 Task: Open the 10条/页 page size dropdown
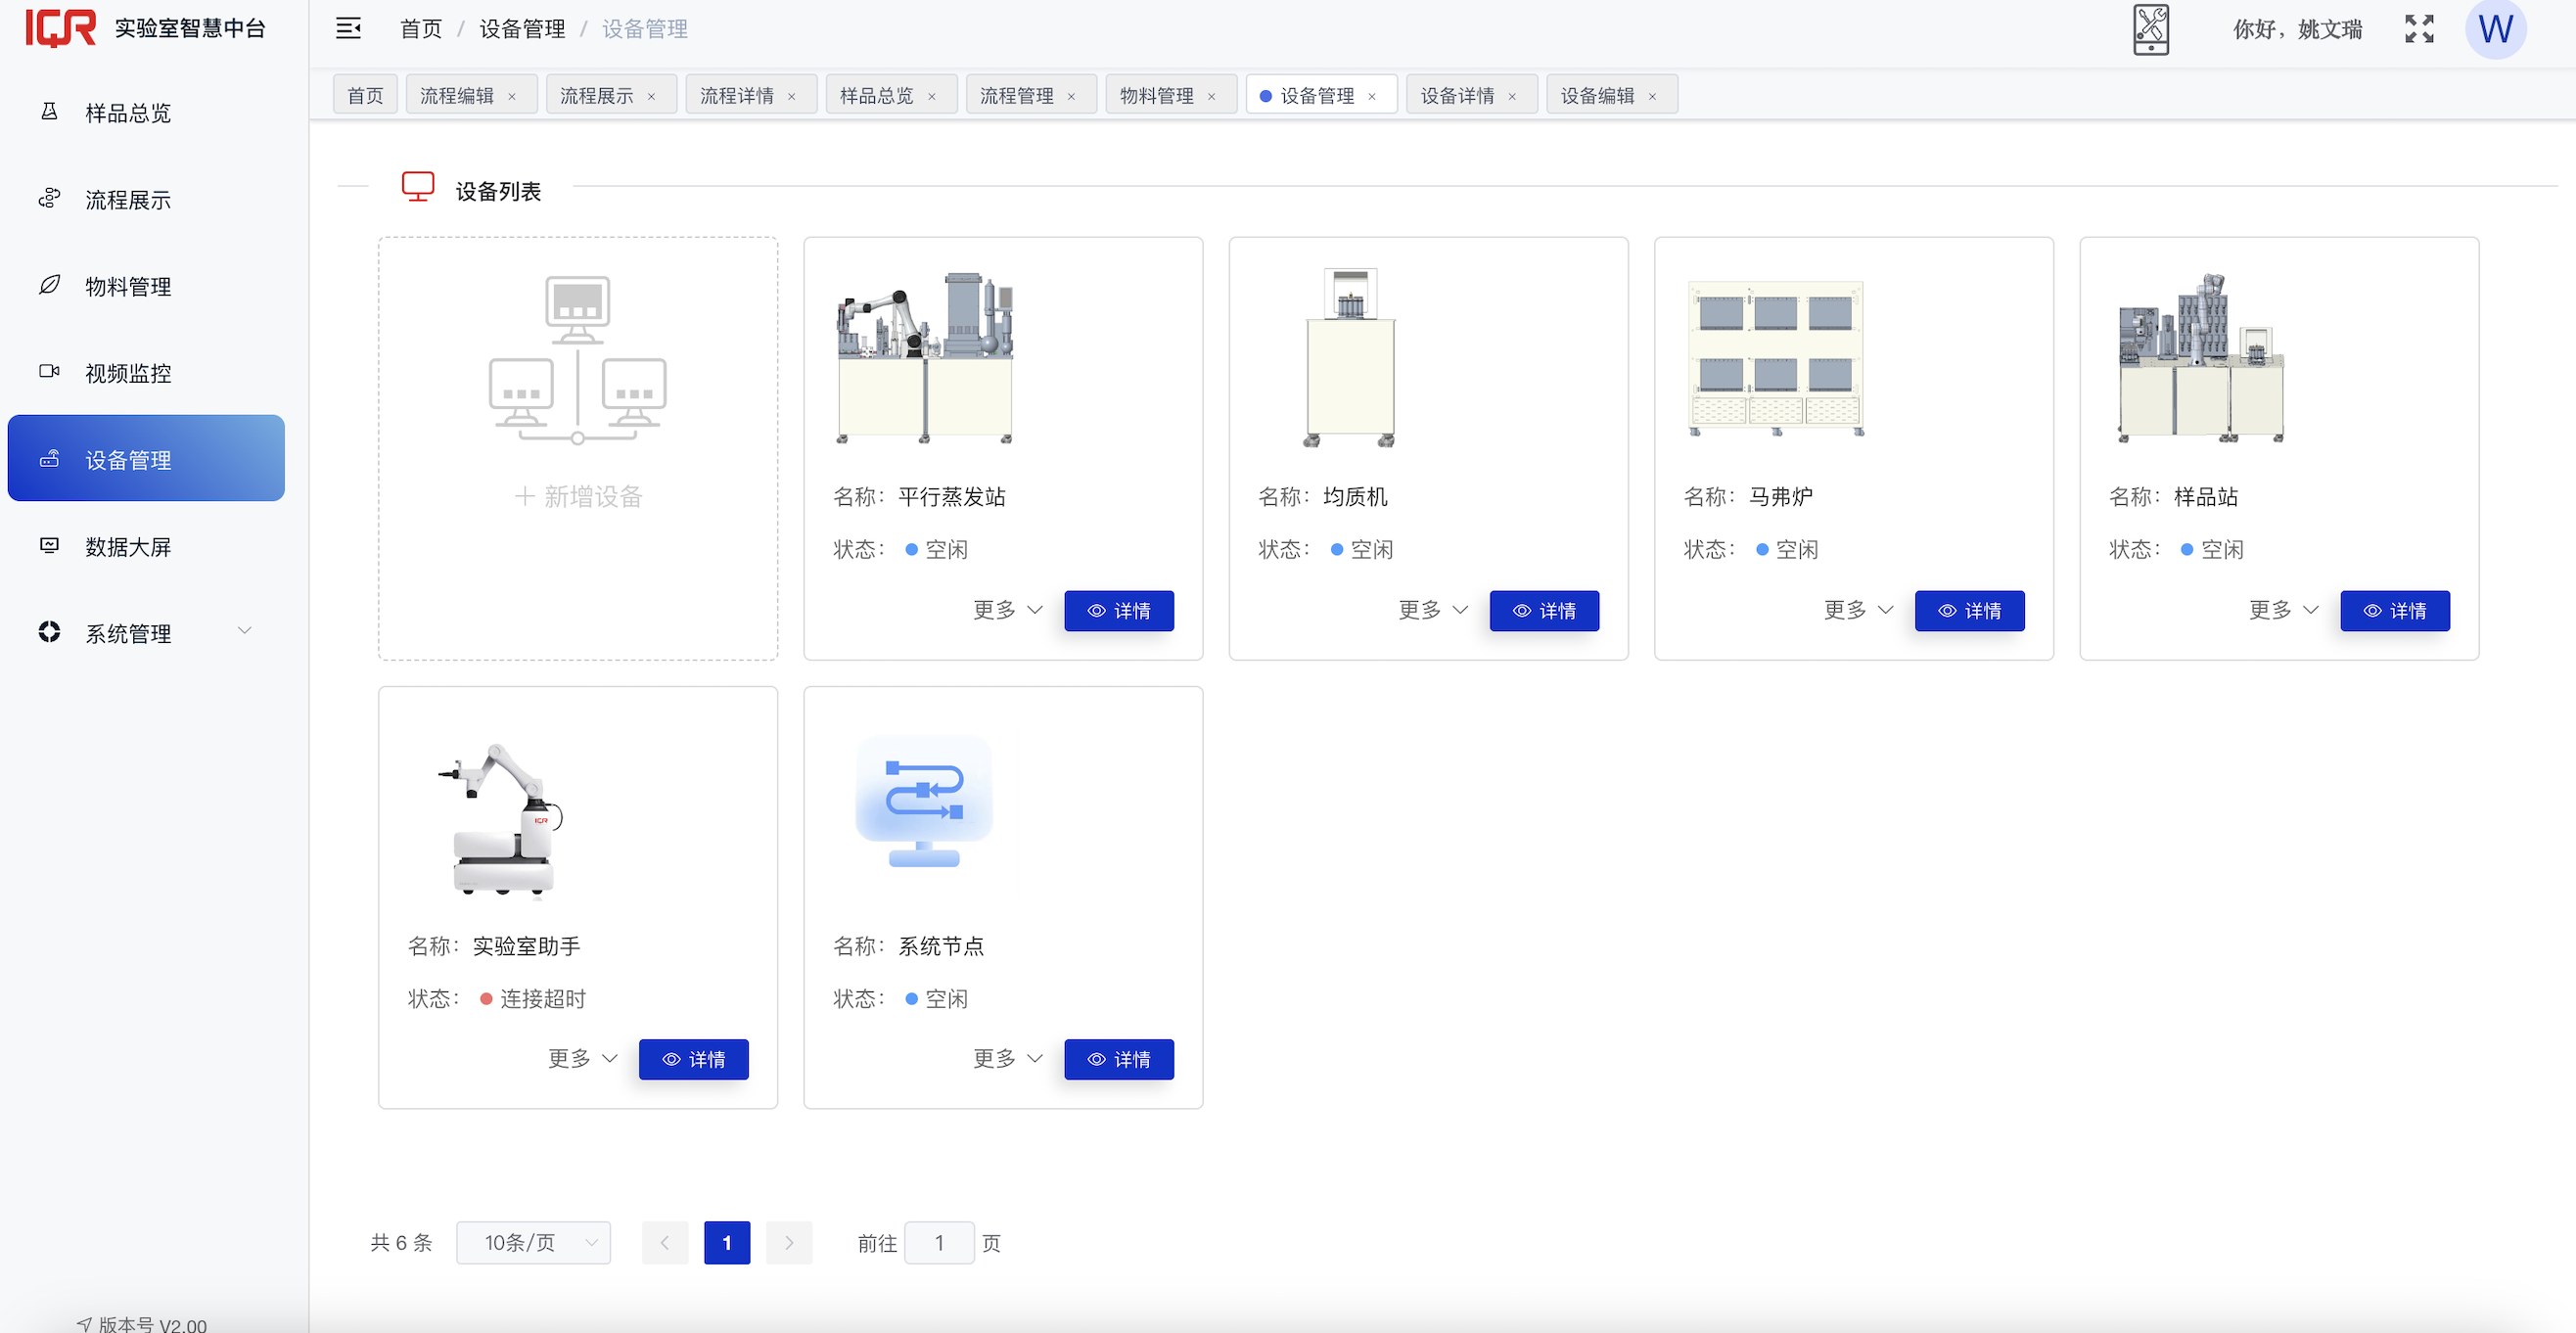533,1242
